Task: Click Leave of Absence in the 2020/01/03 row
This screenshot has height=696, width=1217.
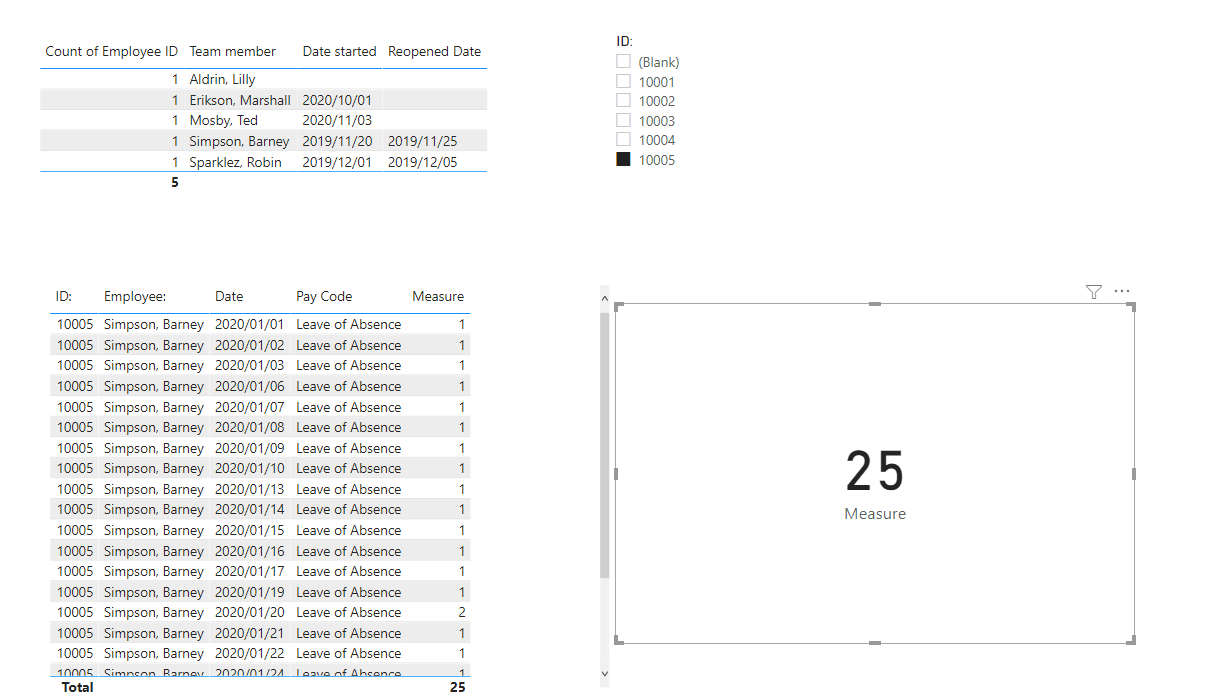Action: pos(349,365)
